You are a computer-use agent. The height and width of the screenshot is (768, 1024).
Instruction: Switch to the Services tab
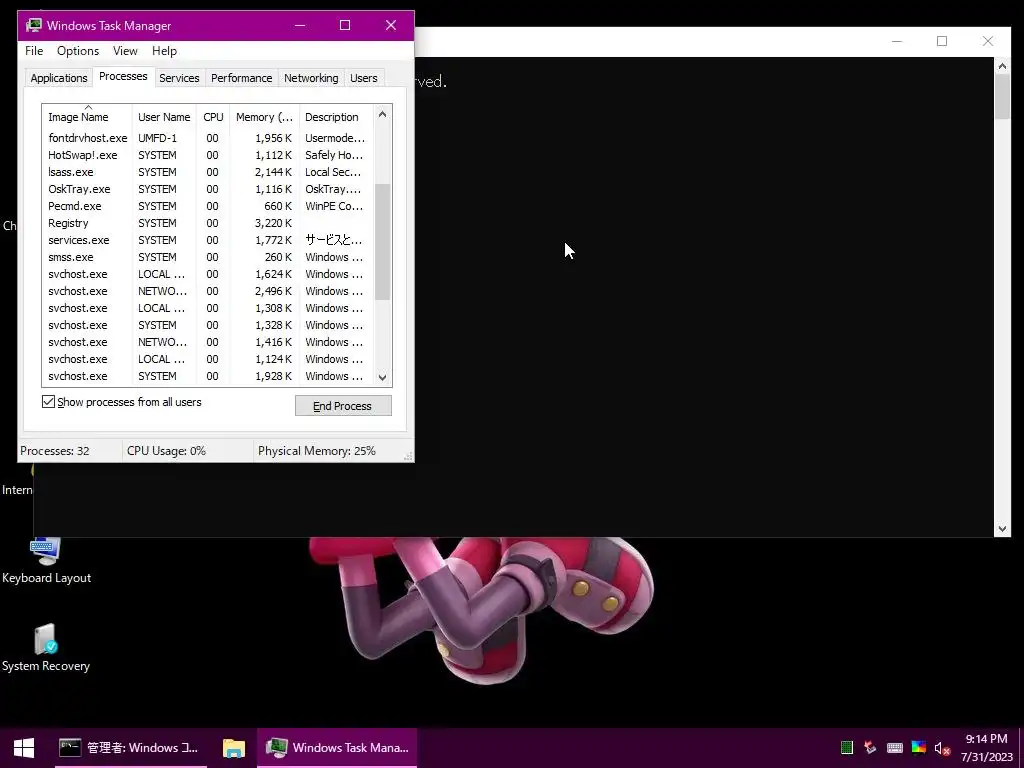click(179, 78)
